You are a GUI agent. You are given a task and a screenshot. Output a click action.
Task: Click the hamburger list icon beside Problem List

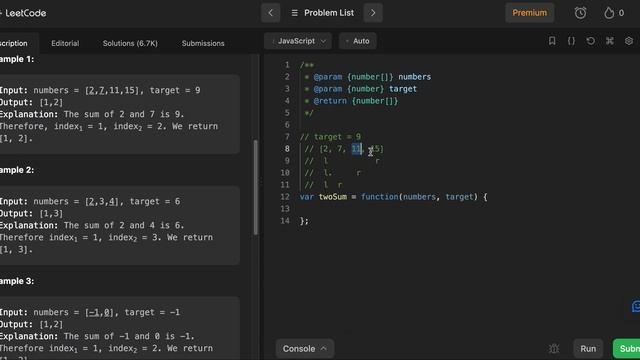tap(294, 13)
